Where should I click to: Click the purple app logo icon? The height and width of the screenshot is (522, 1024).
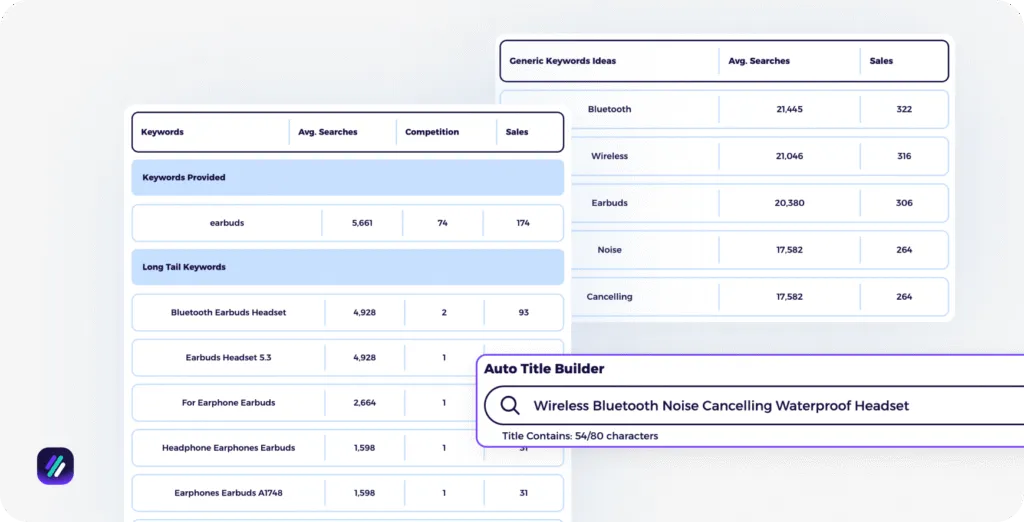tap(55, 466)
